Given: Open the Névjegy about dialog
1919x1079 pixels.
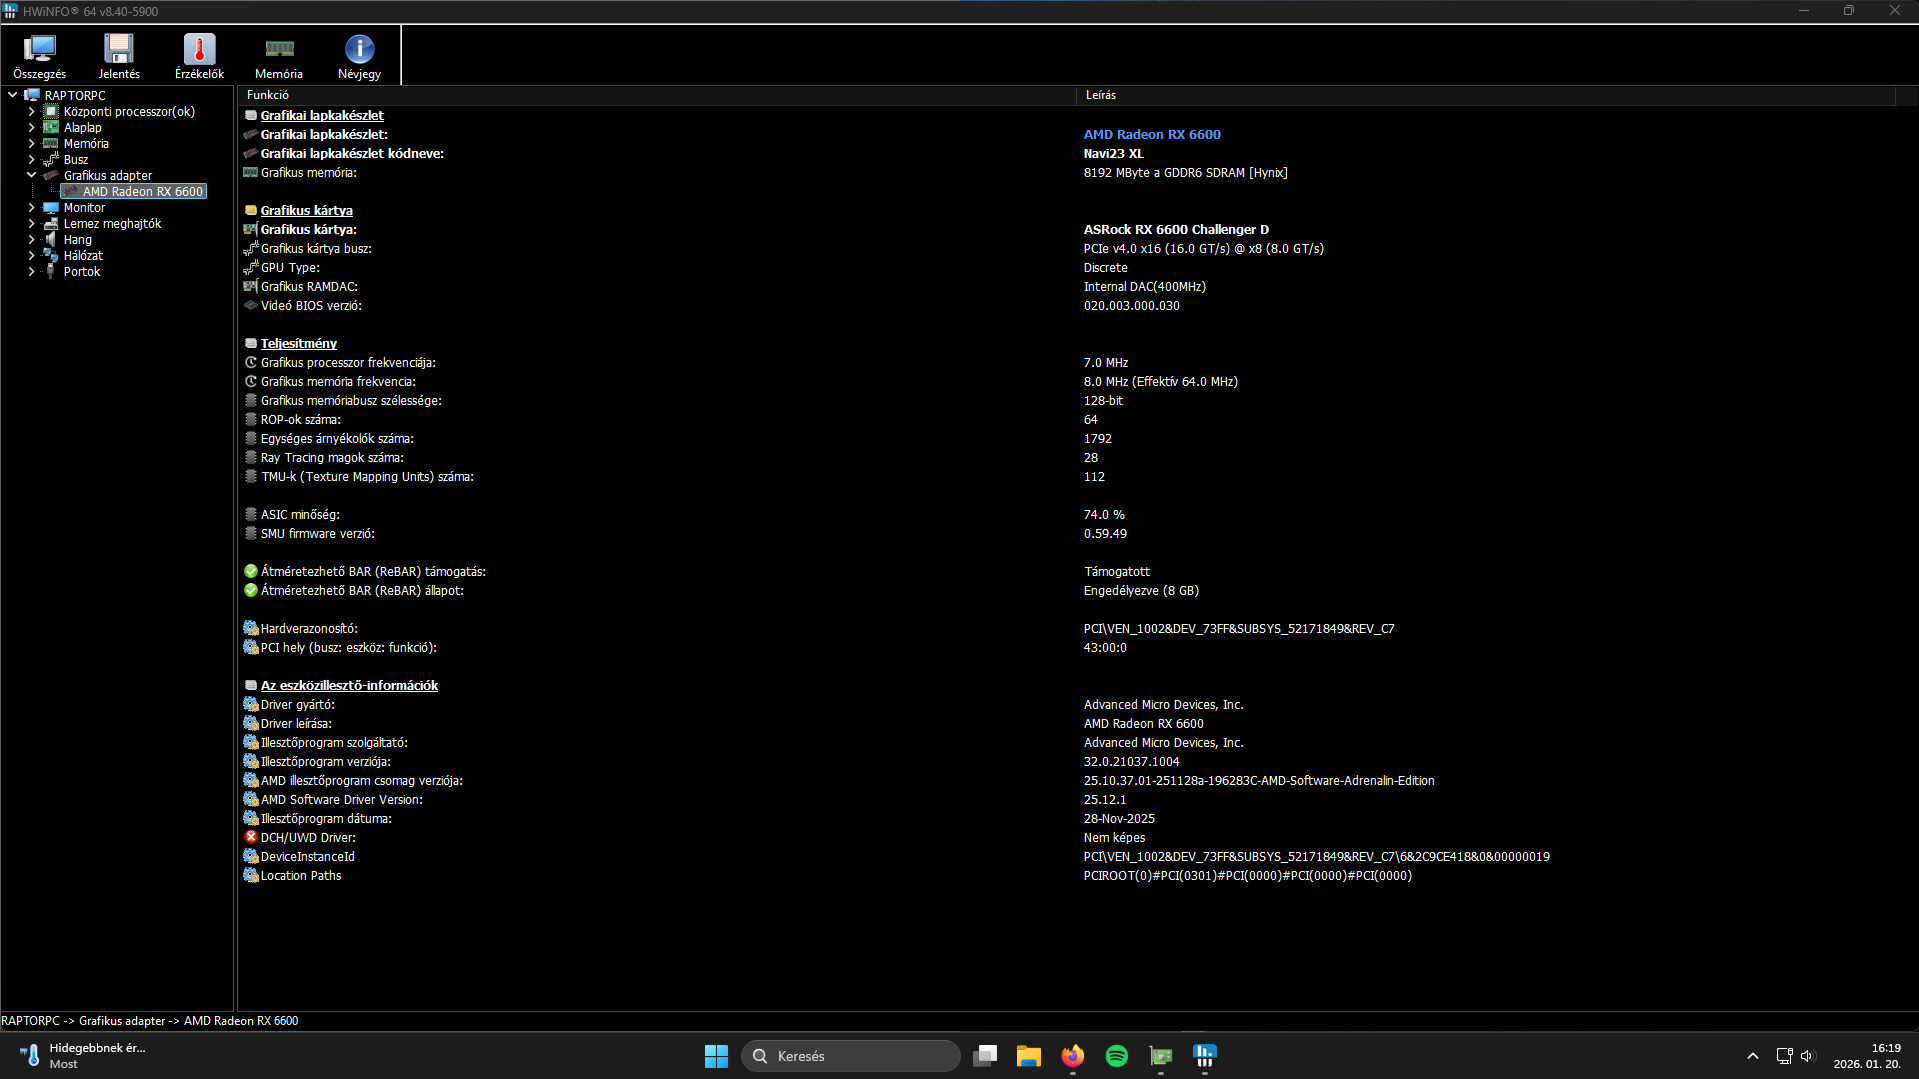Looking at the screenshot, I should click(359, 56).
